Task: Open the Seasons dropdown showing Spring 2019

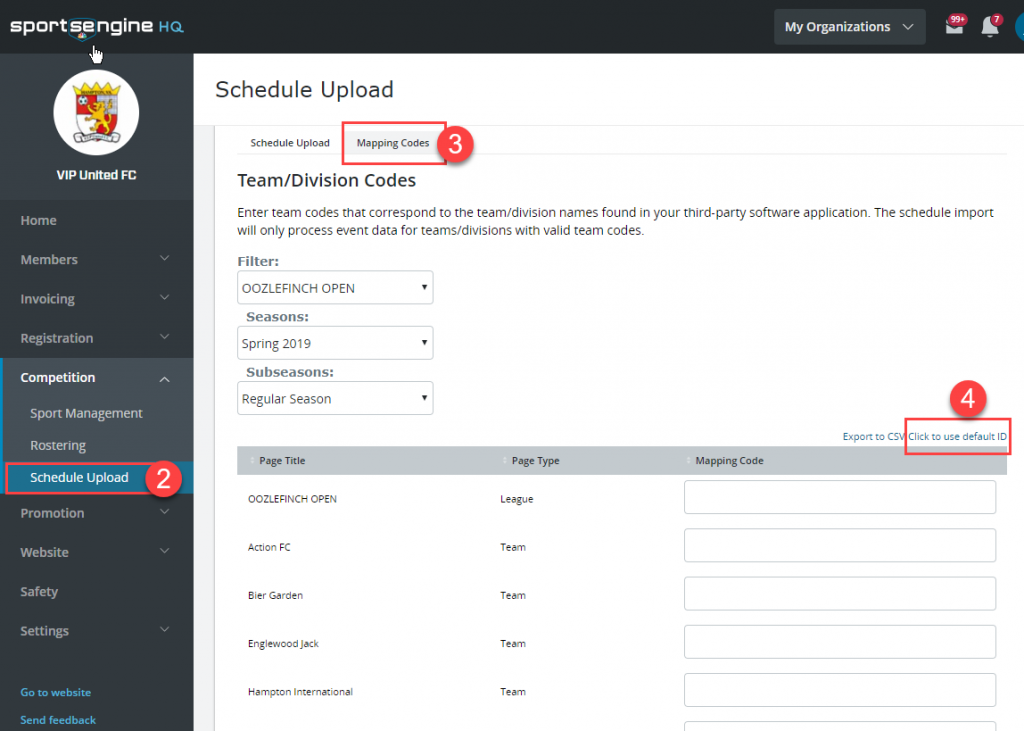Action: (335, 342)
